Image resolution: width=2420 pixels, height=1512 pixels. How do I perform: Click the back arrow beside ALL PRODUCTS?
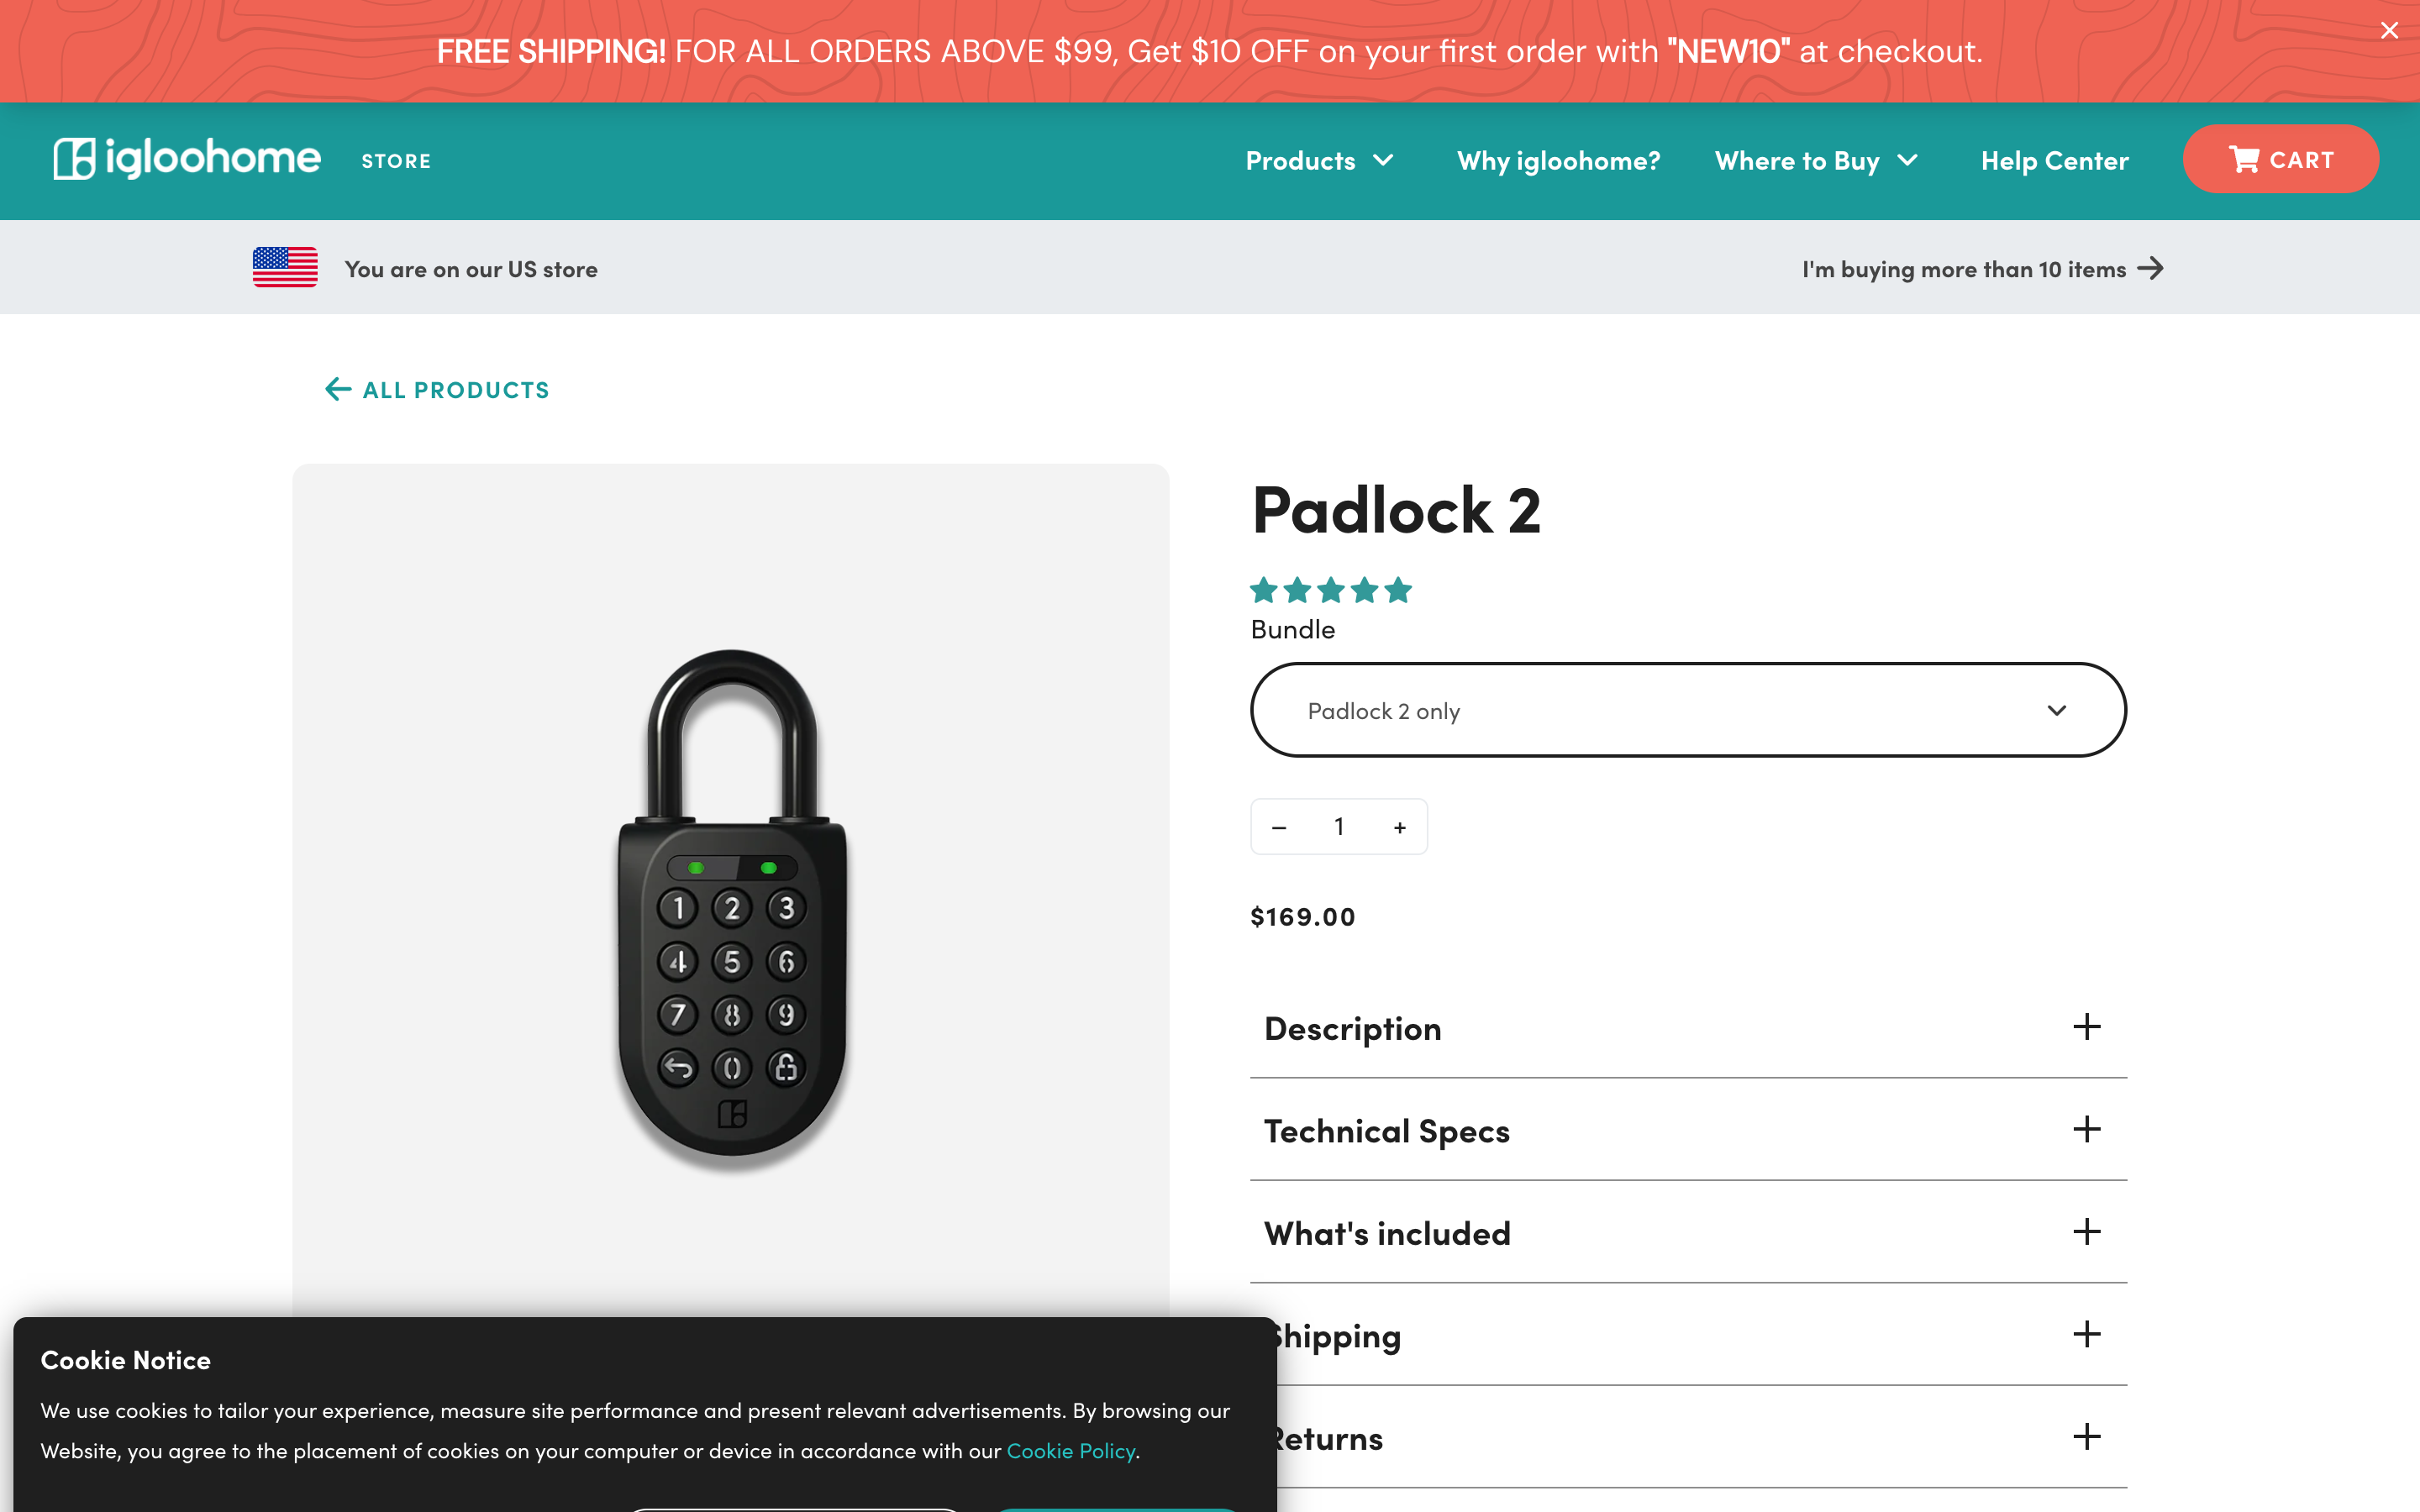tap(337, 389)
